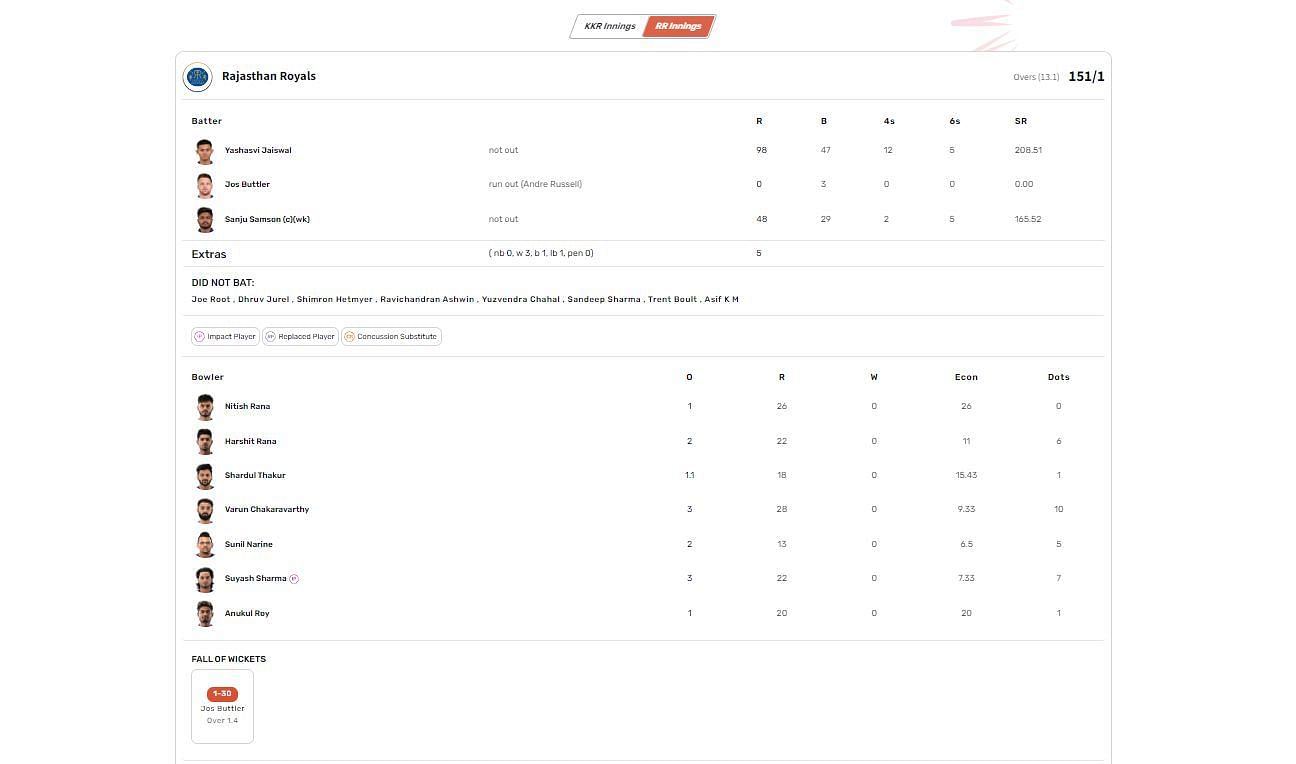Screen dimensions: 1296x764
Task: Click Over 1.4 text in wicket card
Action: pyautogui.click(x=222, y=720)
